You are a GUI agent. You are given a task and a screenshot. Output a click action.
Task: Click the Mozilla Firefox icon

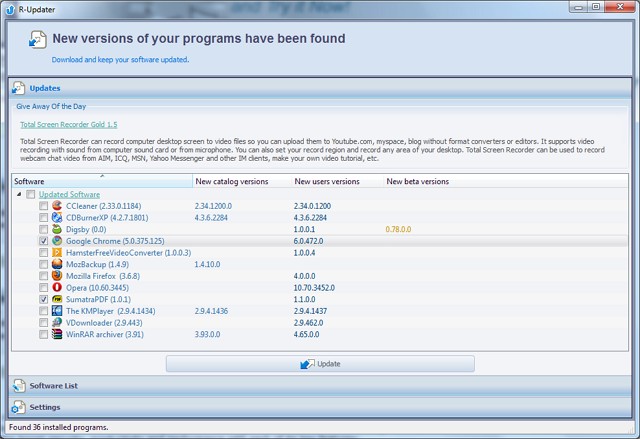tap(57, 276)
